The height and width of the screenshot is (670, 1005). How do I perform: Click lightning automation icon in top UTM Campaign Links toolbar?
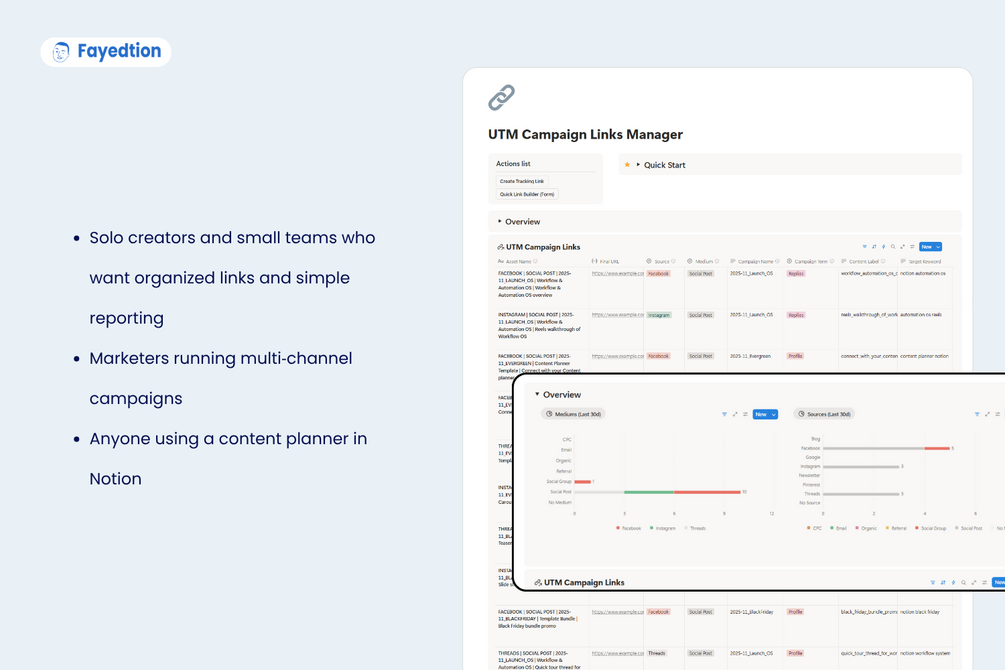883,247
